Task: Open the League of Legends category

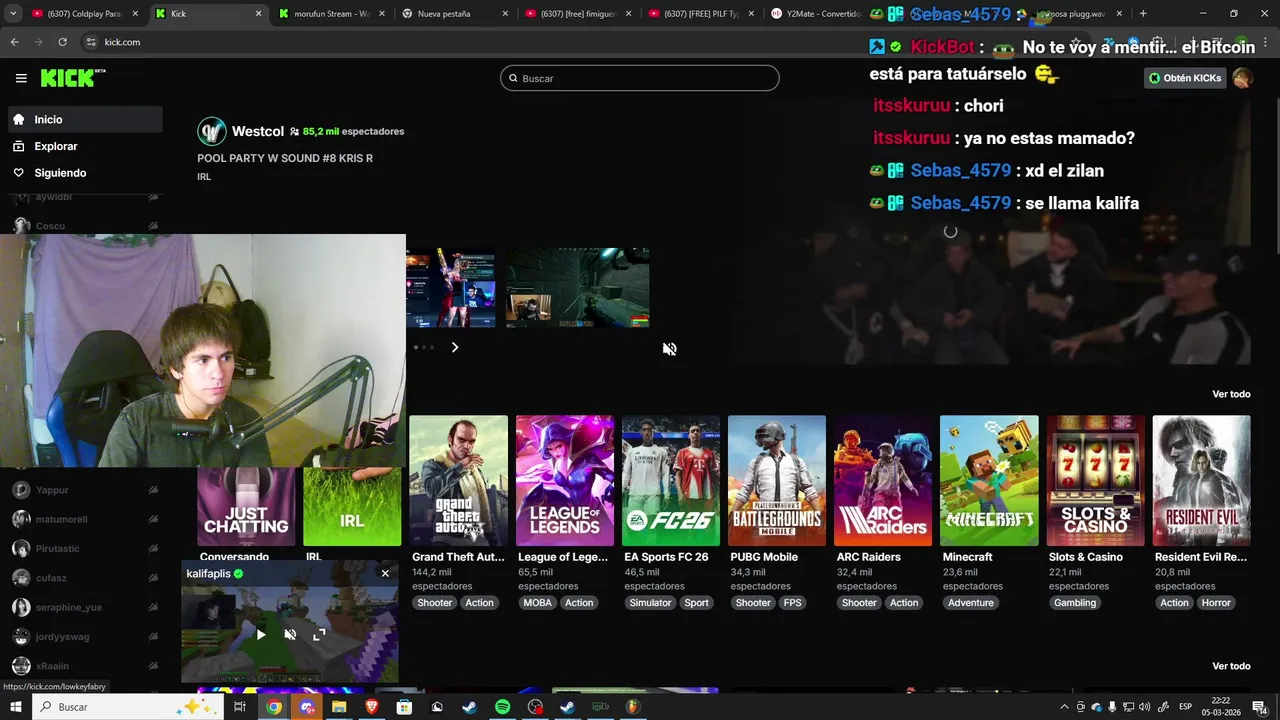Action: tap(564, 481)
